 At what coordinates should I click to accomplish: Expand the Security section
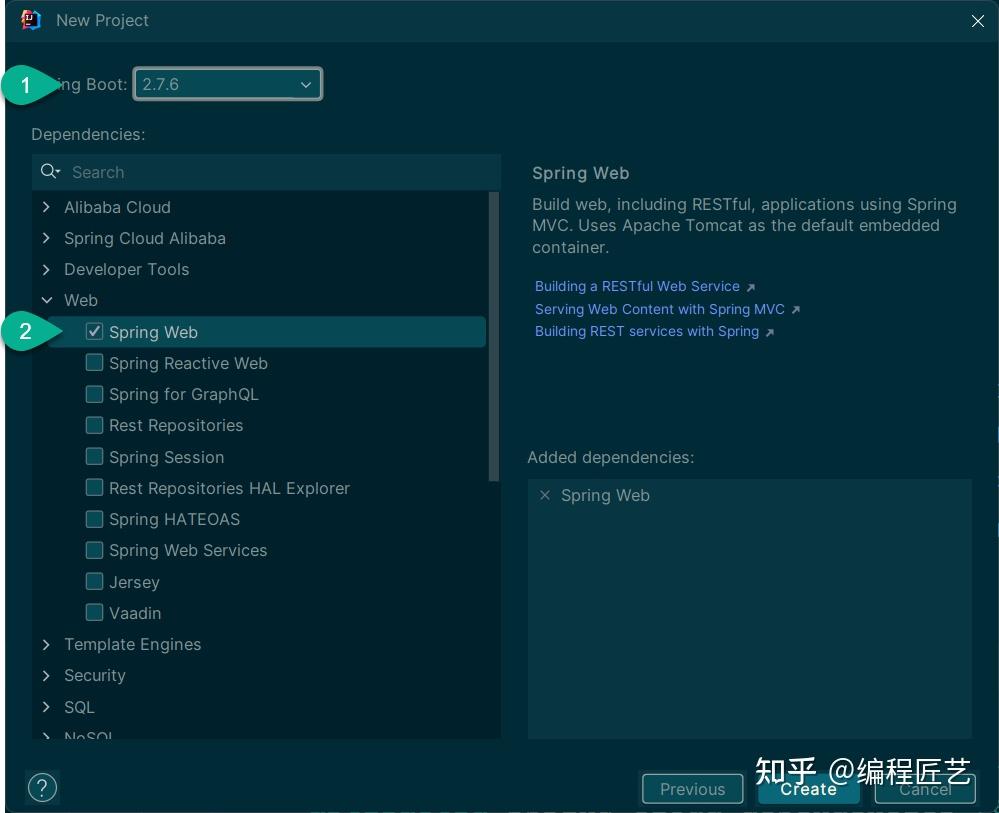coord(46,675)
